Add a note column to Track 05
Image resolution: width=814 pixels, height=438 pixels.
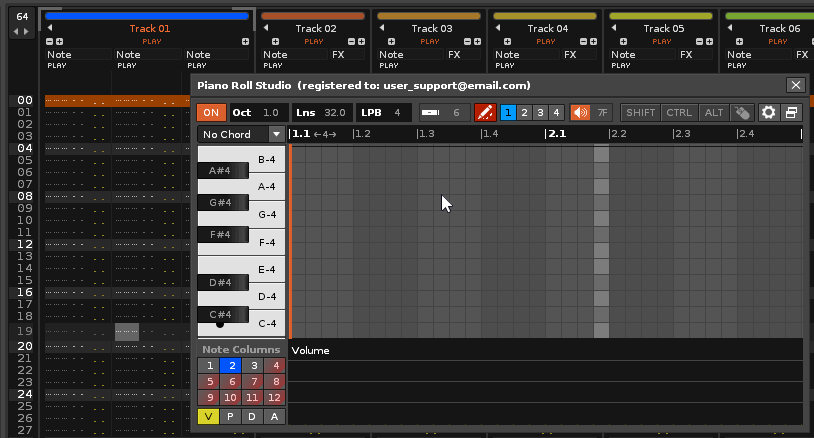pos(623,42)
